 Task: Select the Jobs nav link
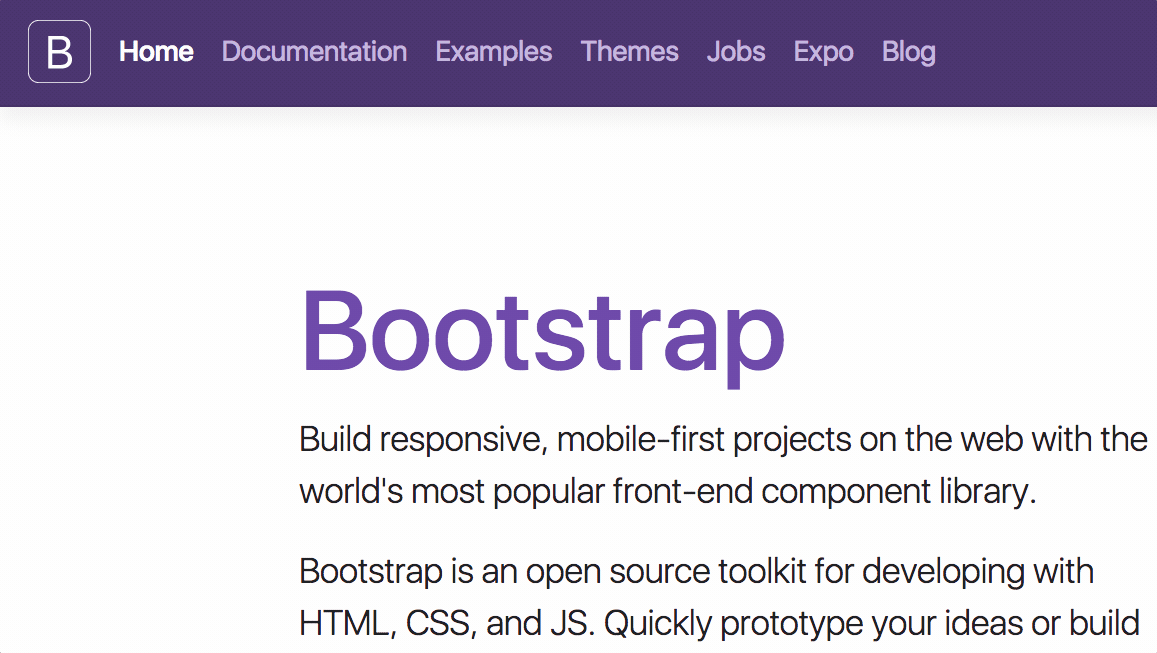[736, 52]
